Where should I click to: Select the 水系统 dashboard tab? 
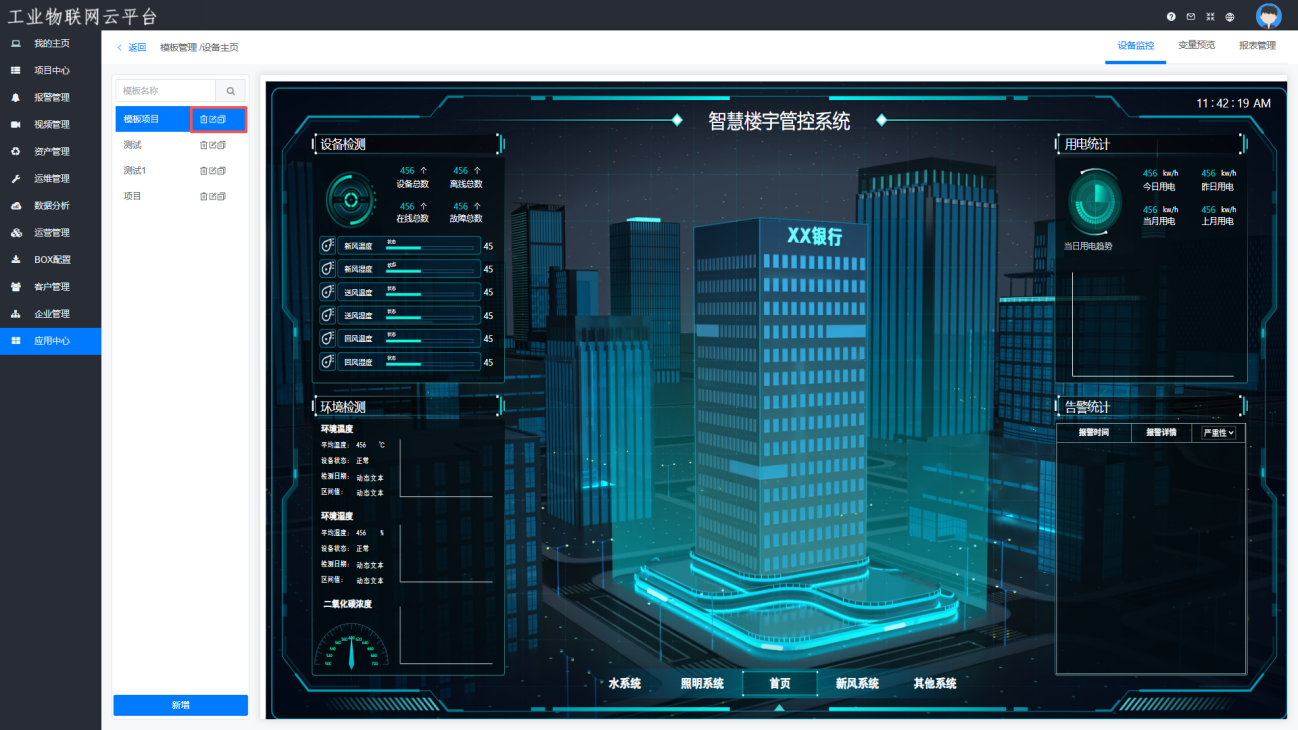pyautogui.click(x=625, y=684)
